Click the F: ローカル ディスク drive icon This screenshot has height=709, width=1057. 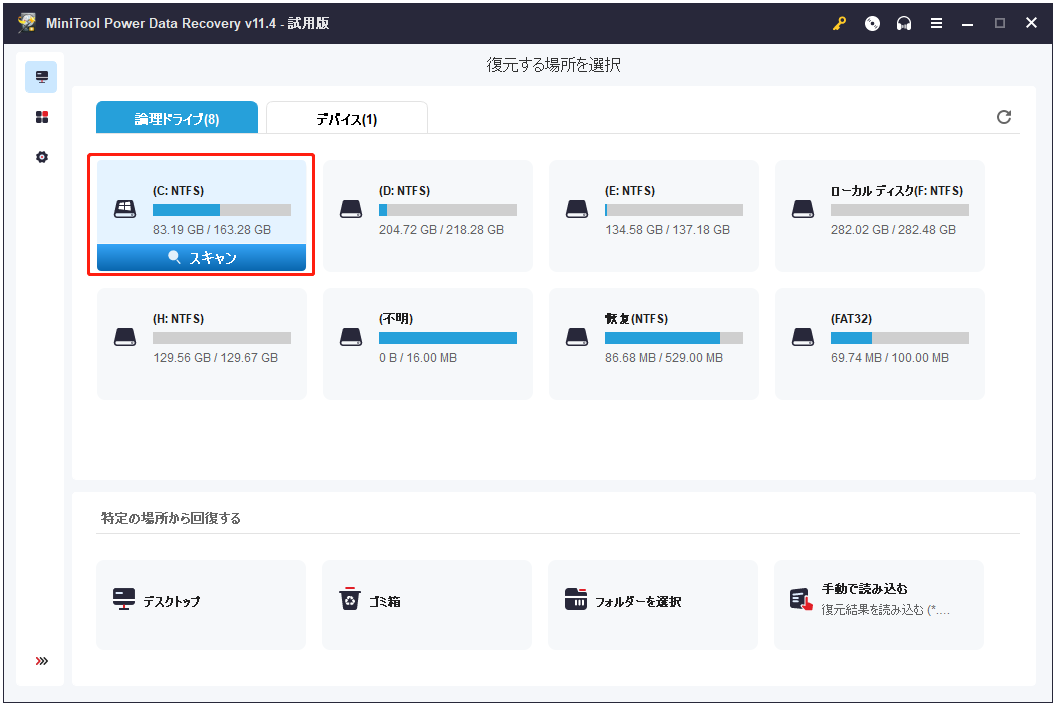click(803, 209)
